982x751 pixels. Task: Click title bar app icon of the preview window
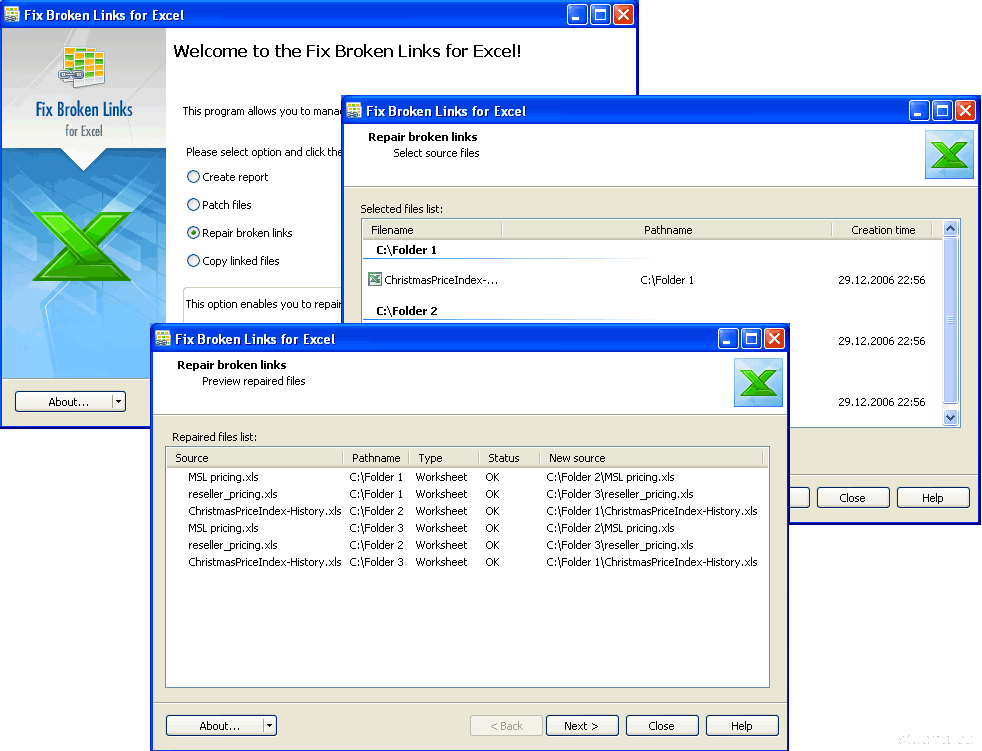pos(162,339)
